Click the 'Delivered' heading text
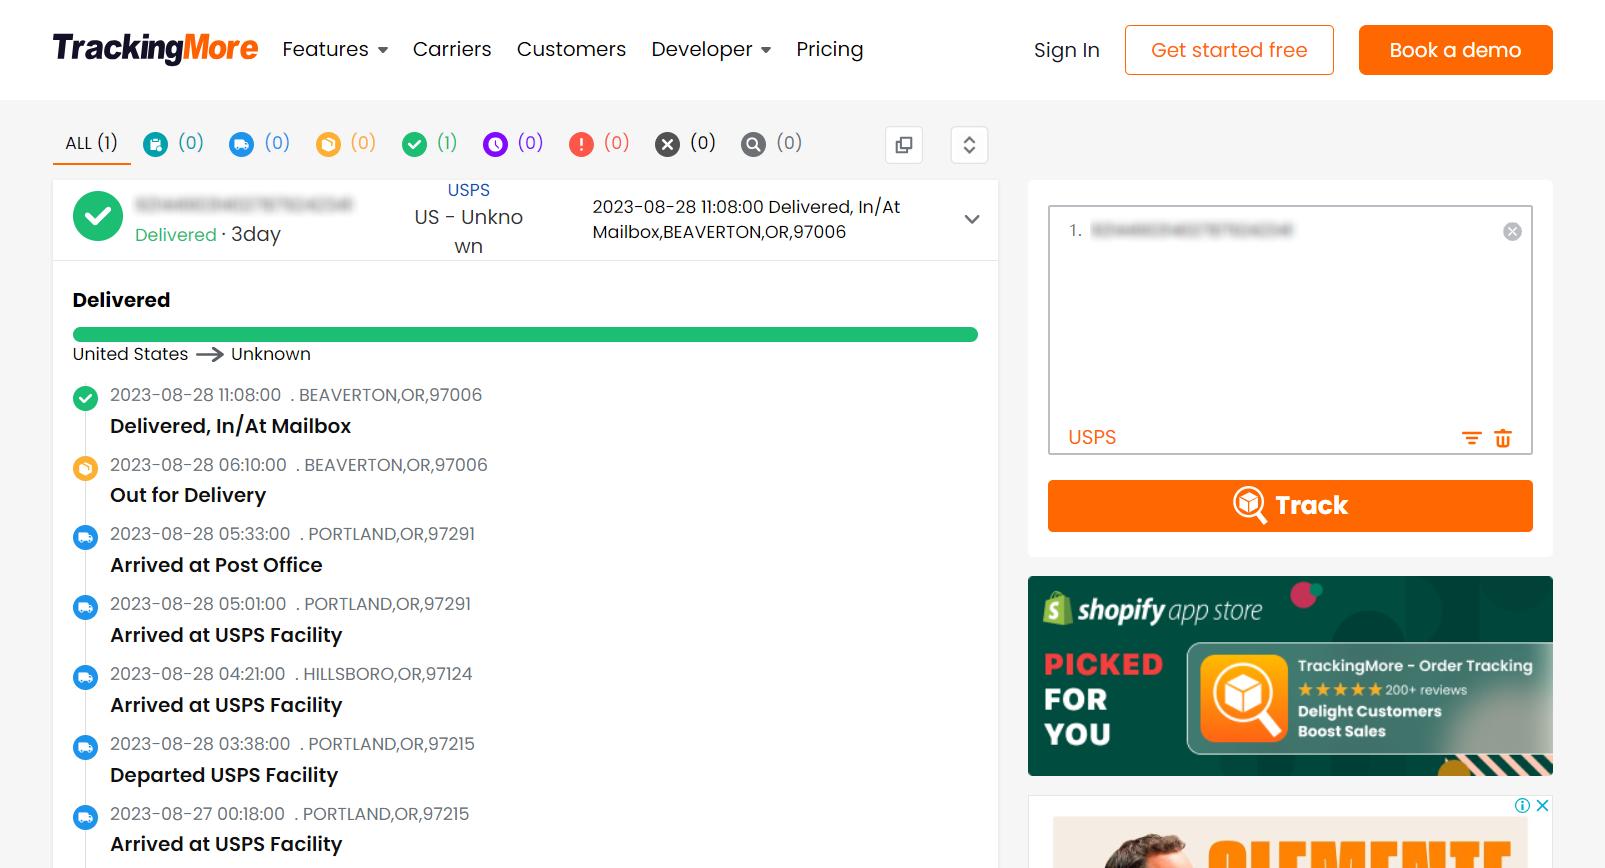Image resolution: width=1605 pixels, height=868 pixels. coord(121,300)
